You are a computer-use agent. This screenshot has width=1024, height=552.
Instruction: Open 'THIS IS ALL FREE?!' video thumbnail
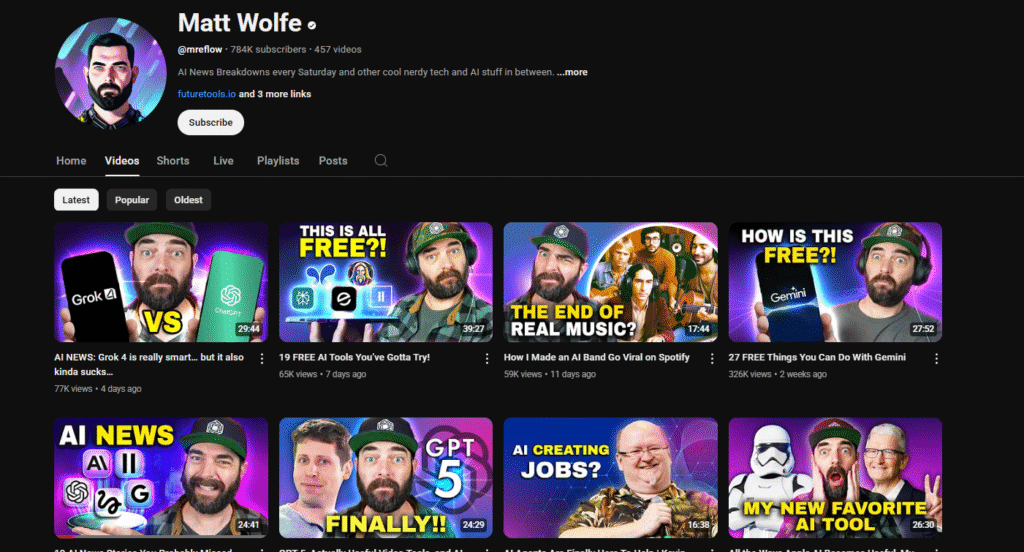tap(386, 282)
